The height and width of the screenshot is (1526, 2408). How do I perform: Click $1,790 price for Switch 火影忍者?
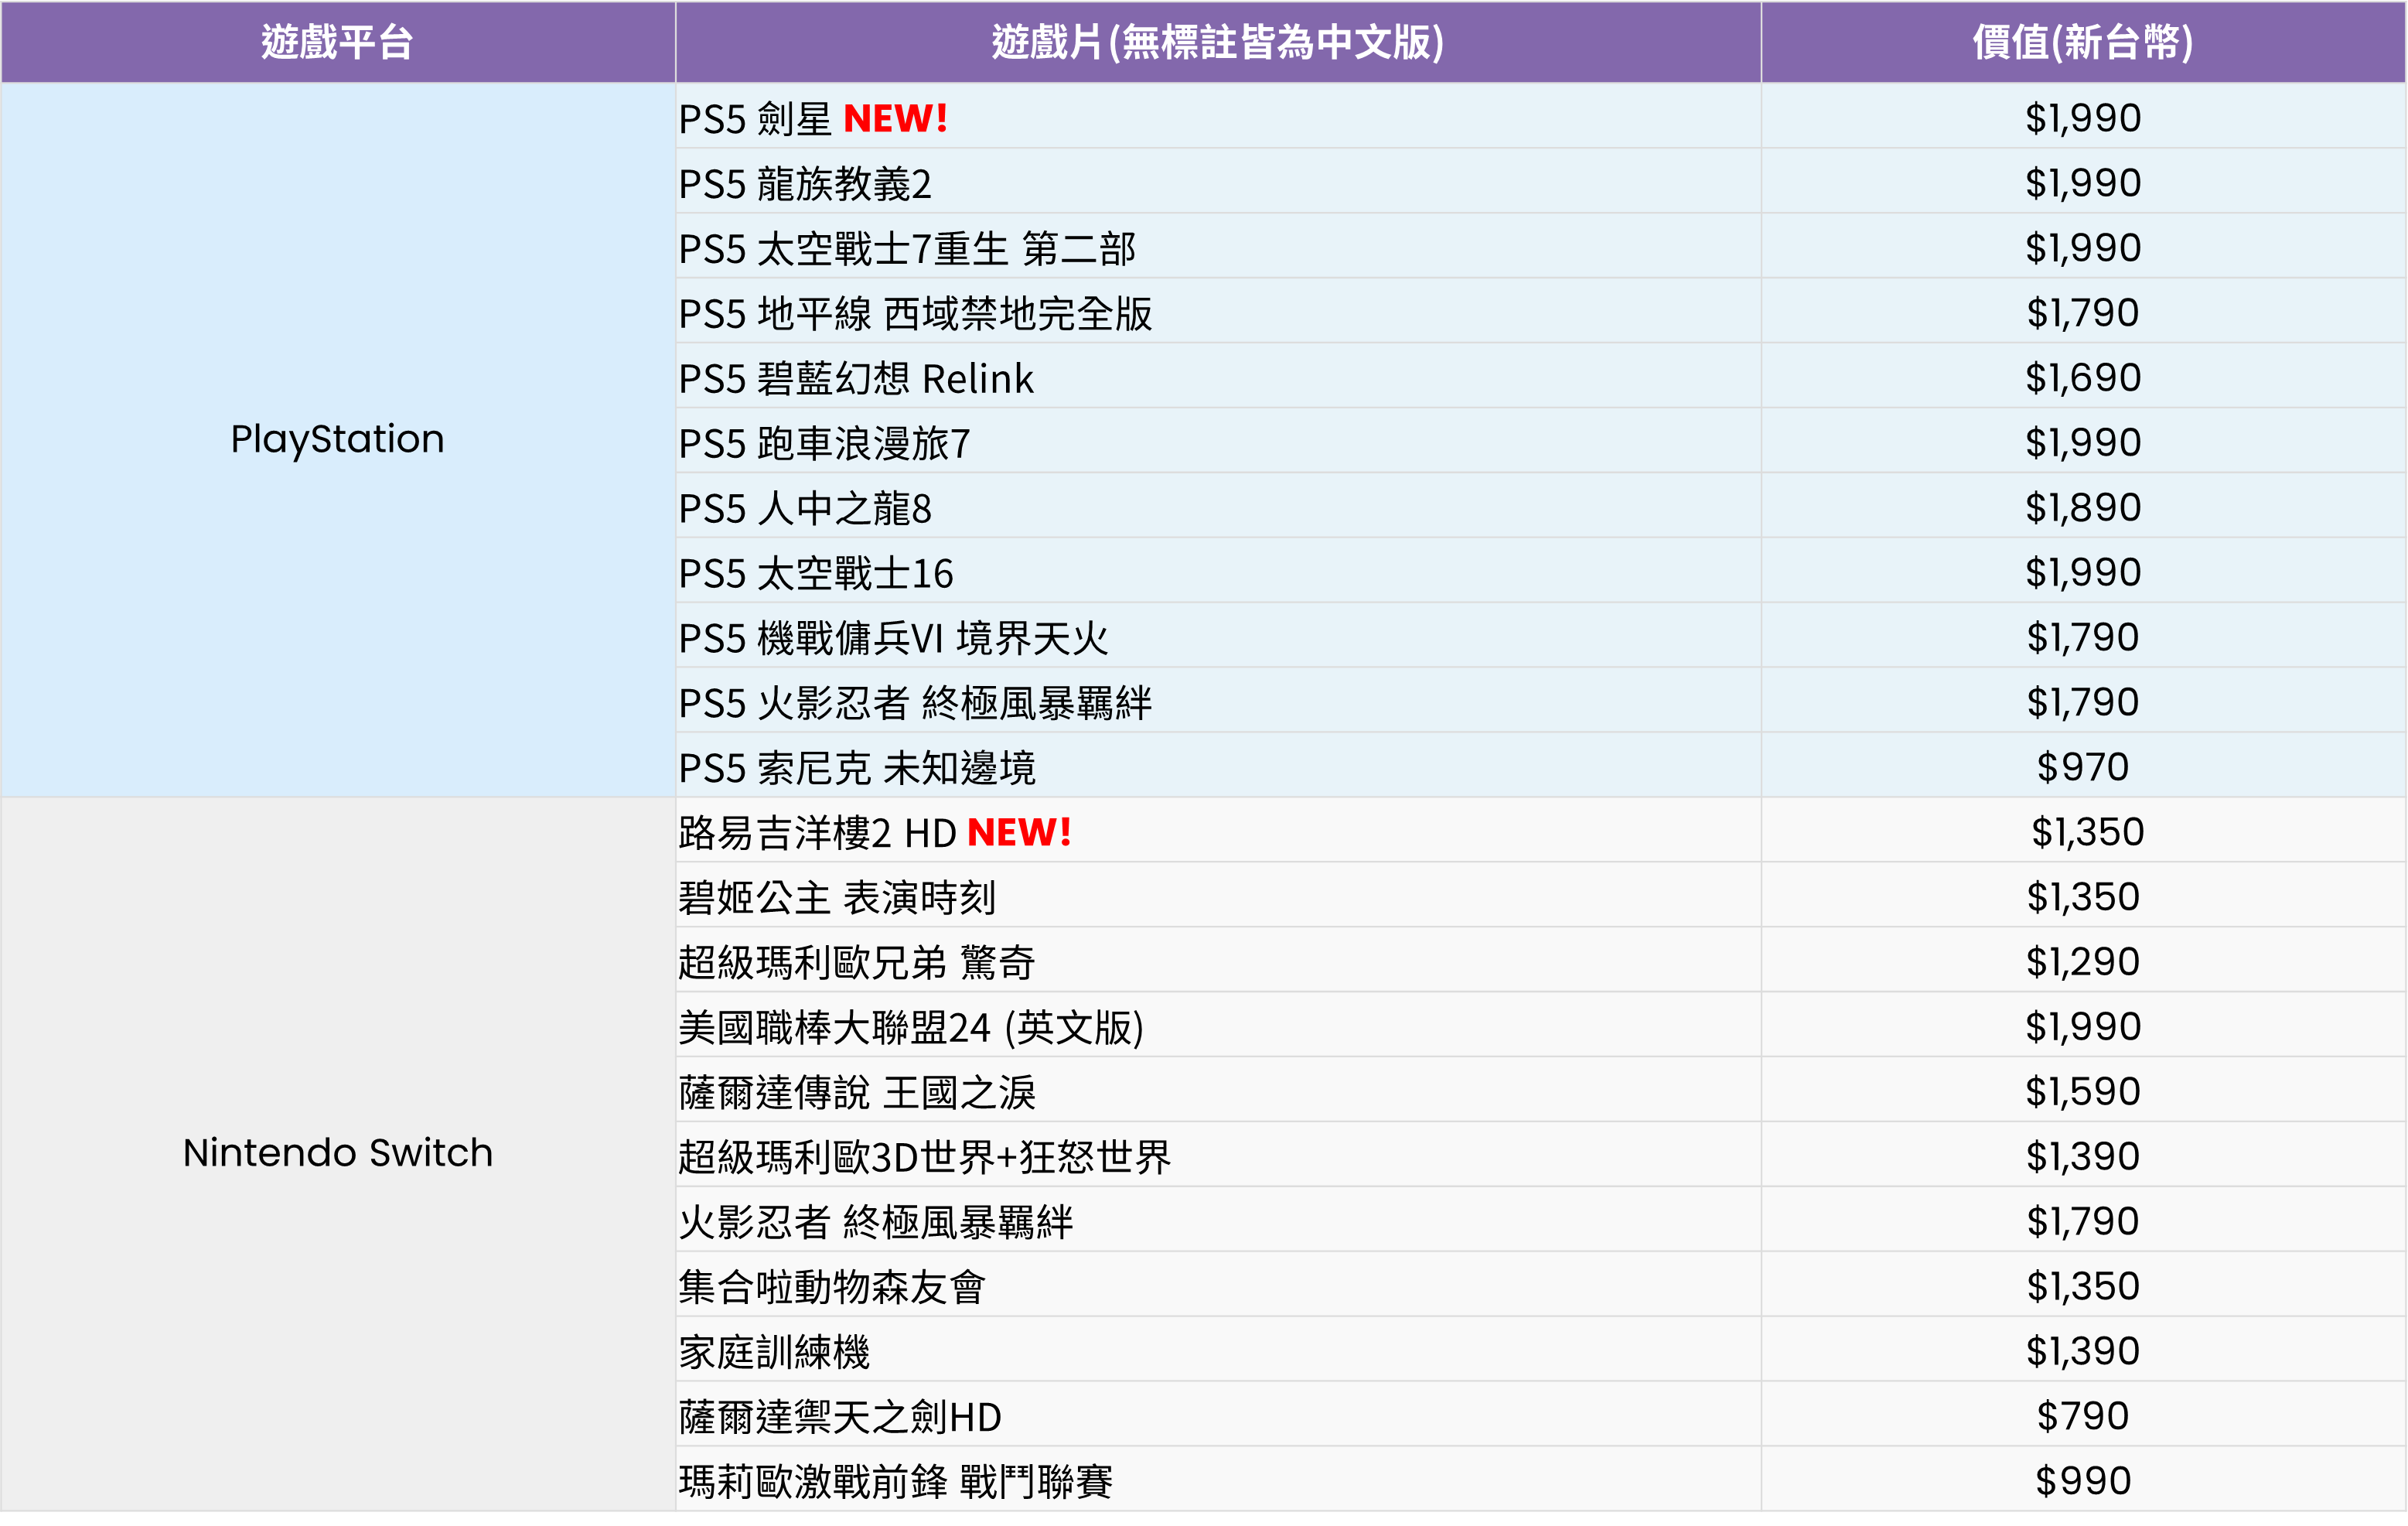point(2083,1221)
